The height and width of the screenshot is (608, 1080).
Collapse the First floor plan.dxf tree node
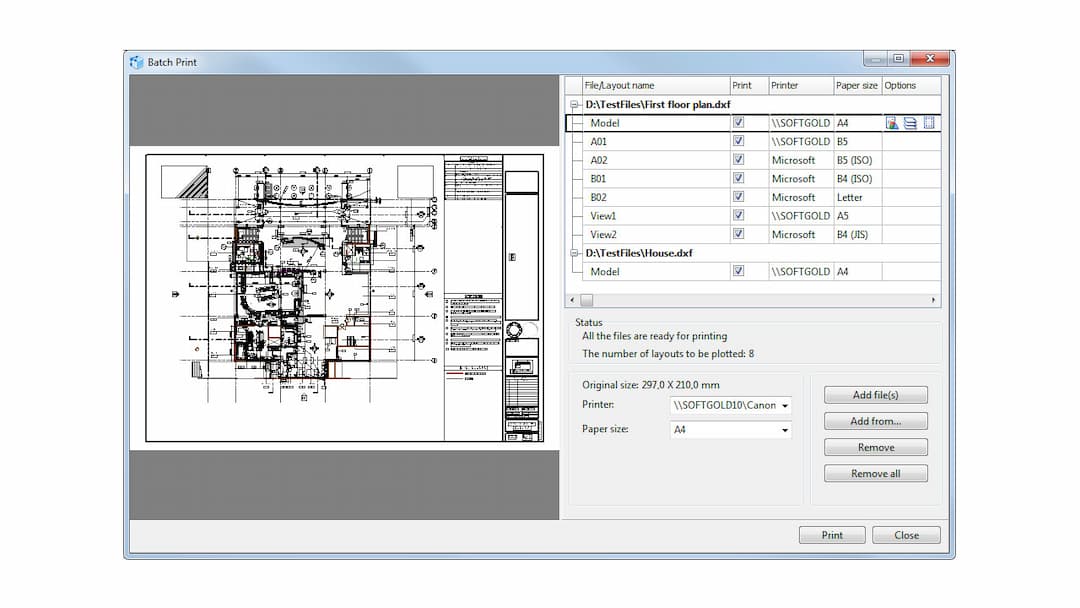tap(575, 104)
